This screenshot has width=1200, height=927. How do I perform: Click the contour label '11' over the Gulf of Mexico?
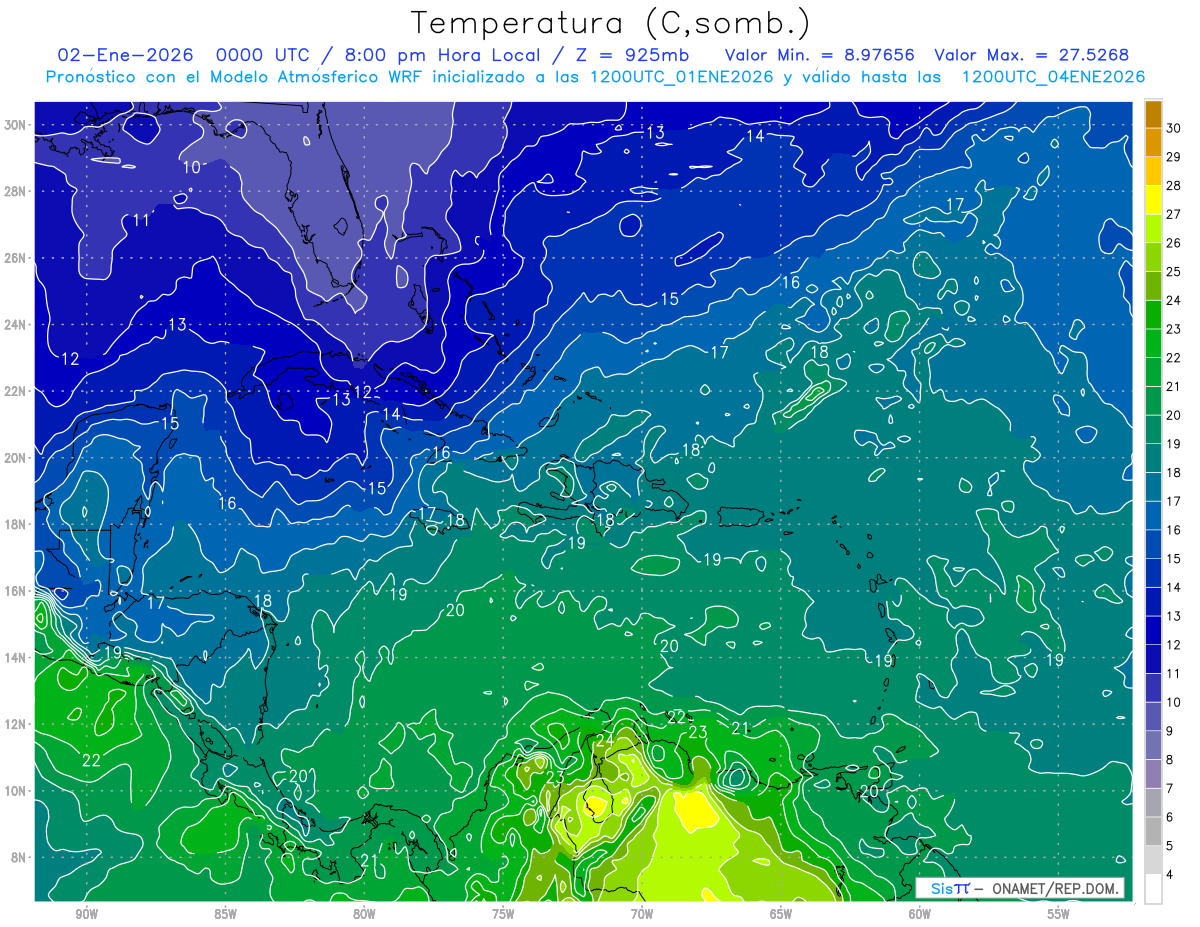142,220
